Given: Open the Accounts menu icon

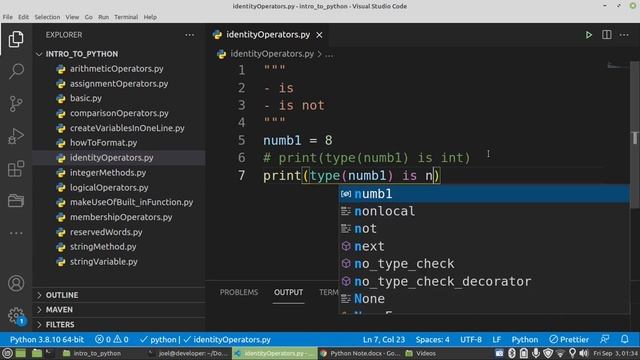Looking at the screenshot, I should 16,283.
